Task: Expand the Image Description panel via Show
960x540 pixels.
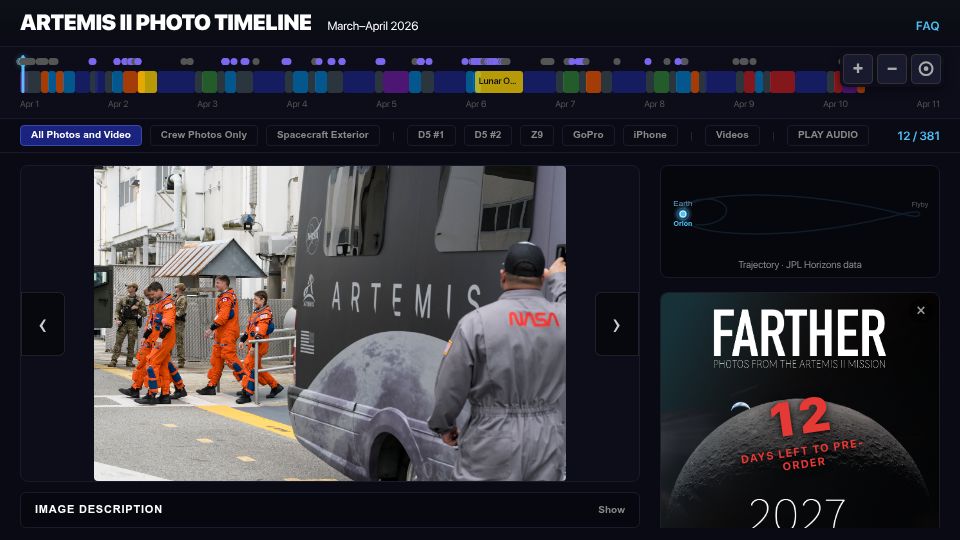Action: click(x=611, y=509)
